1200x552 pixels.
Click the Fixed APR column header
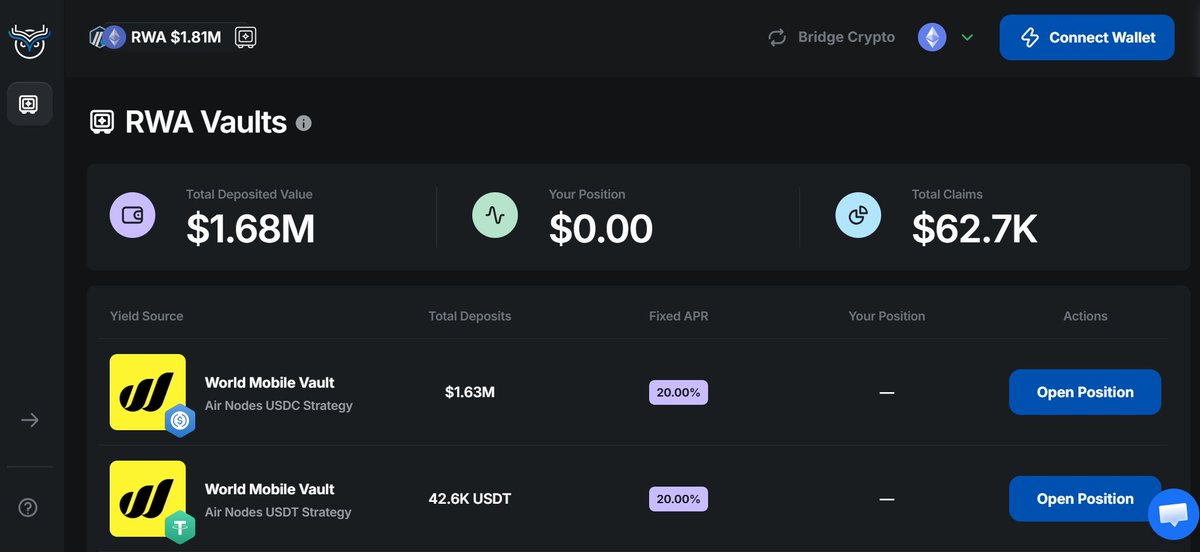679,316
